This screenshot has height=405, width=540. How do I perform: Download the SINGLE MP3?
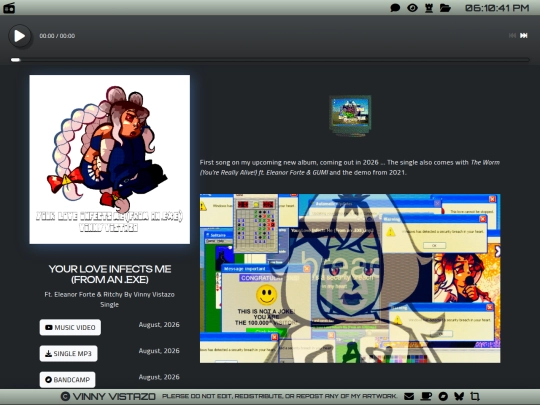[x=69, y=353]
